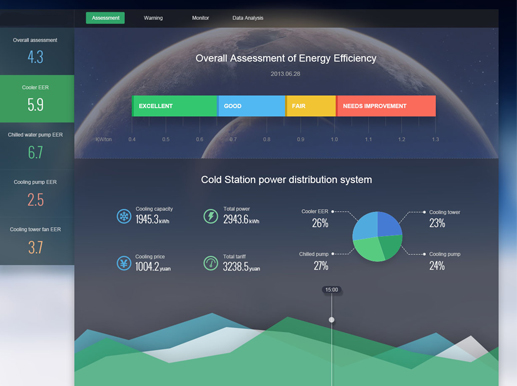517x386 pixels.
Task: Switch to the Monitor tab
Action: pyautogui.click(x=200, y=18)
